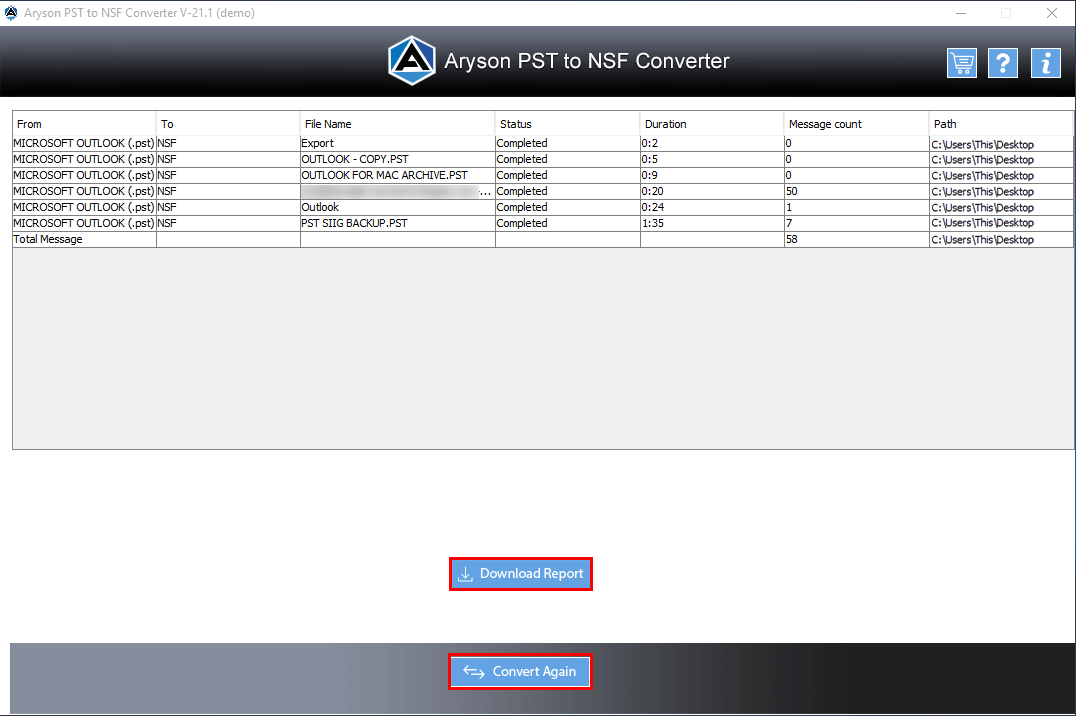Open the shopping cart purchase icon
Image resolution: width=1076 pixels, height=716 pixels.
[961, 63]
